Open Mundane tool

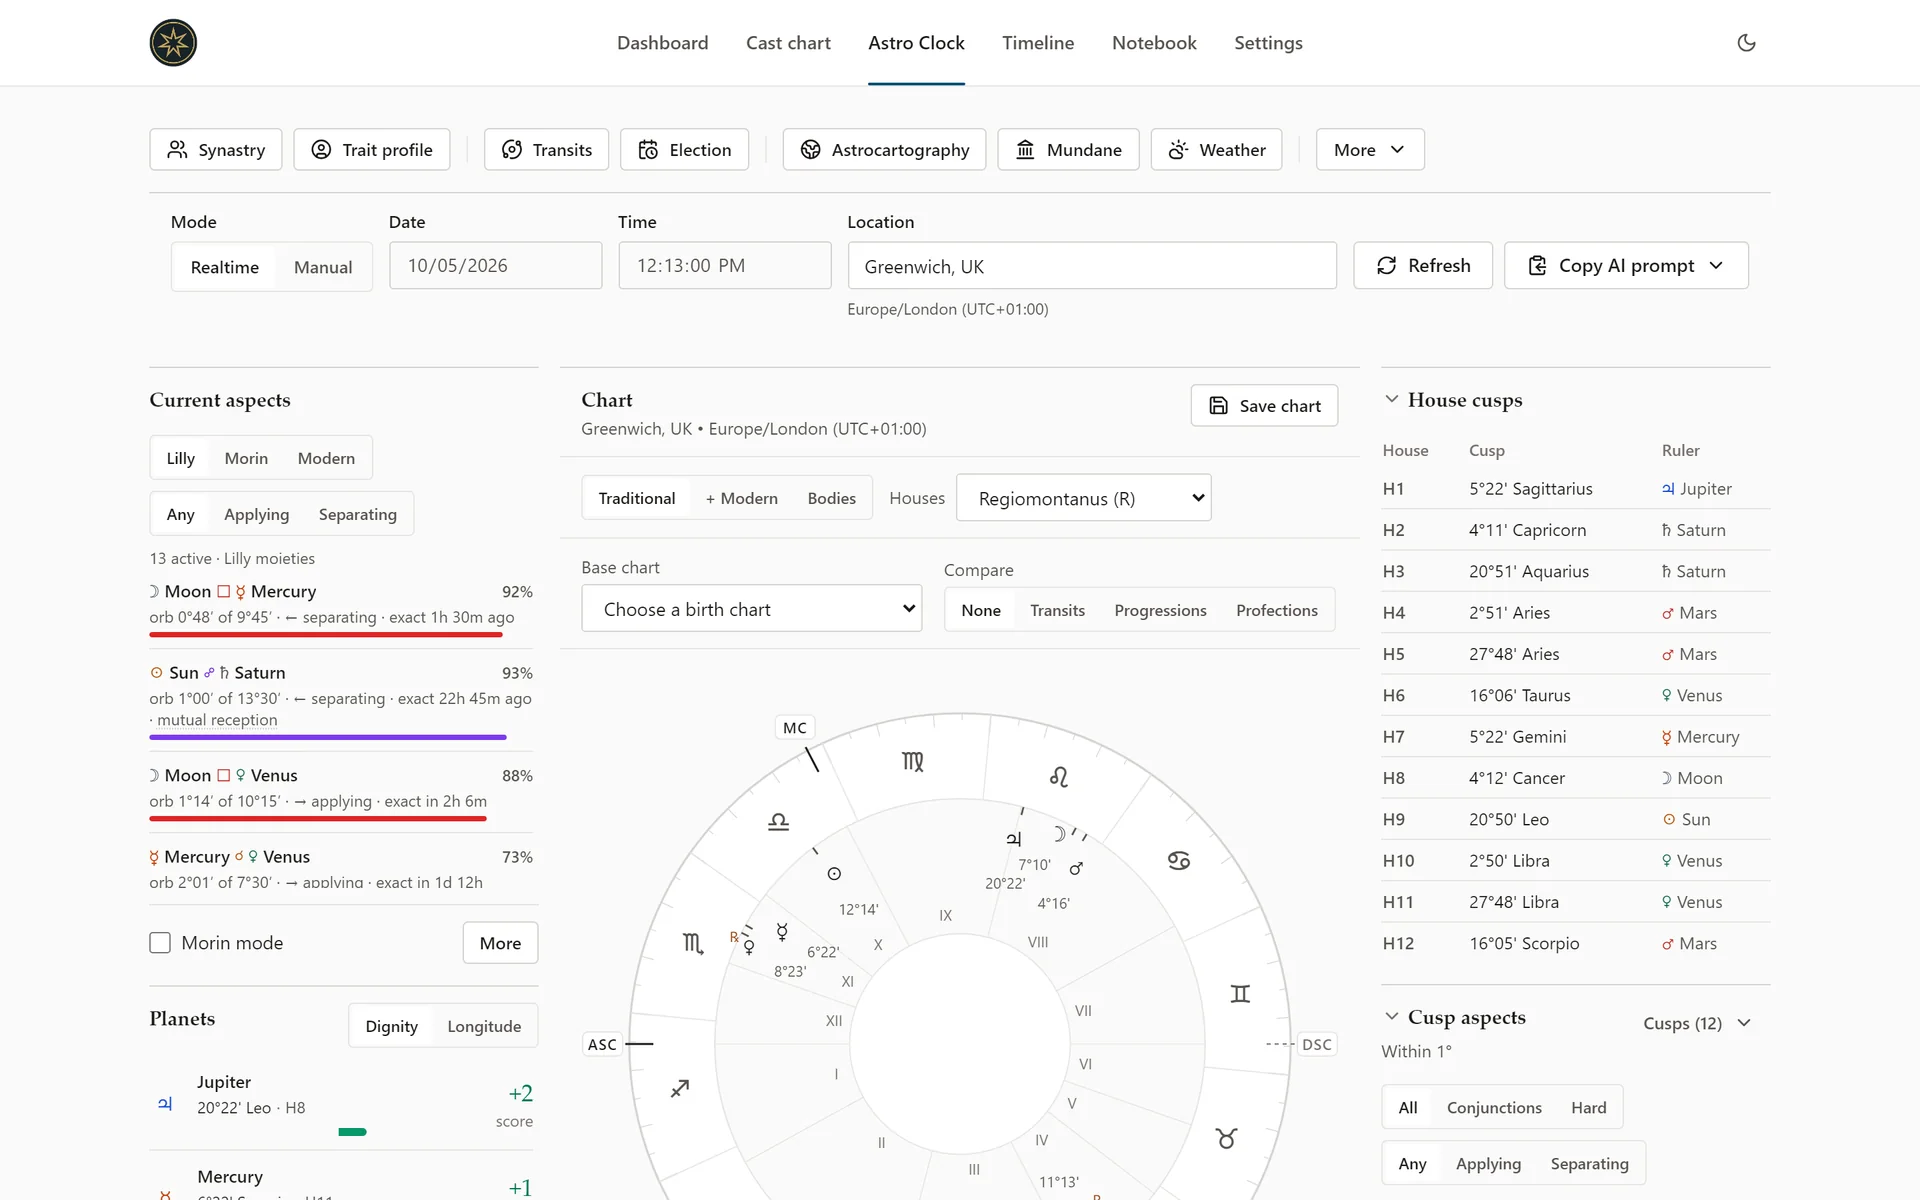(1068, 150)
